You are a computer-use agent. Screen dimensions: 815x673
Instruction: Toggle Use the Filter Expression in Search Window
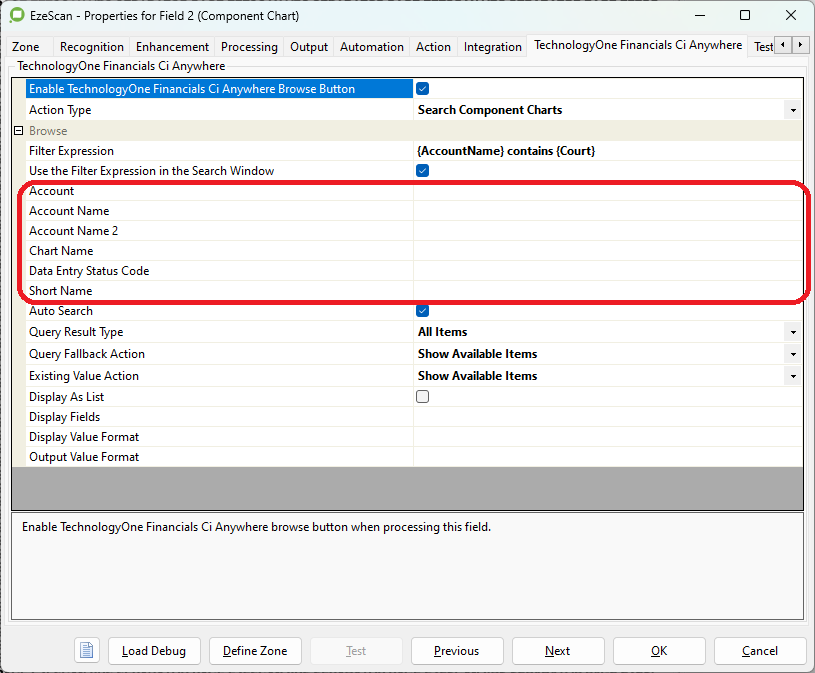[422, 171]
